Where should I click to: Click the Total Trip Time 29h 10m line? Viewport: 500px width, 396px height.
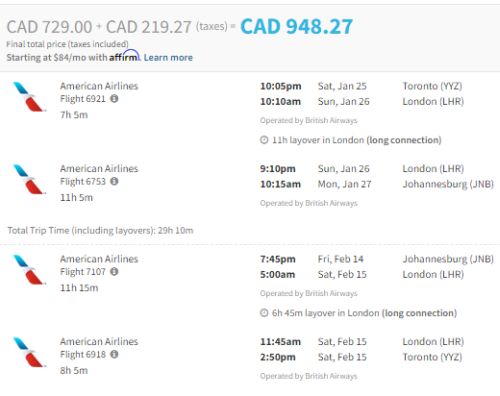coord(100,231)
